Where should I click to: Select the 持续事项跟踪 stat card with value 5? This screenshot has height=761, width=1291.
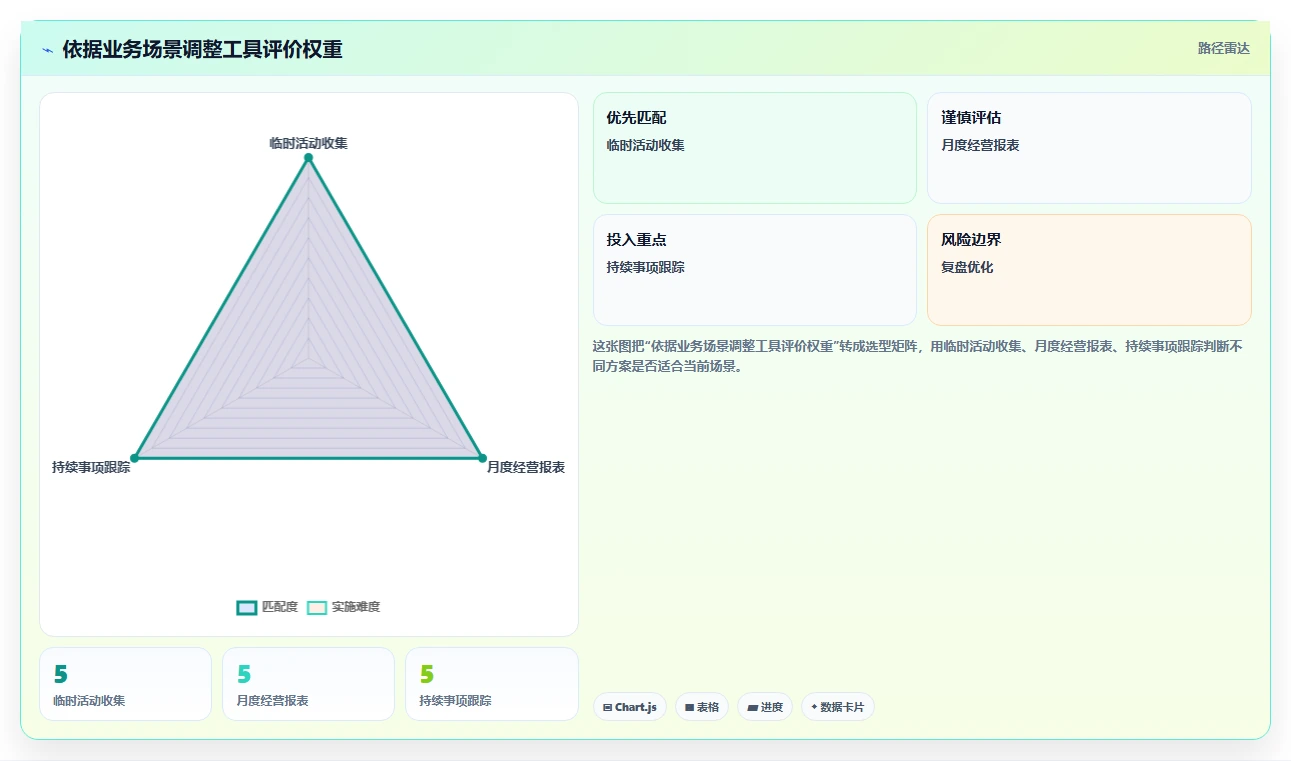(x=492, y=684)
